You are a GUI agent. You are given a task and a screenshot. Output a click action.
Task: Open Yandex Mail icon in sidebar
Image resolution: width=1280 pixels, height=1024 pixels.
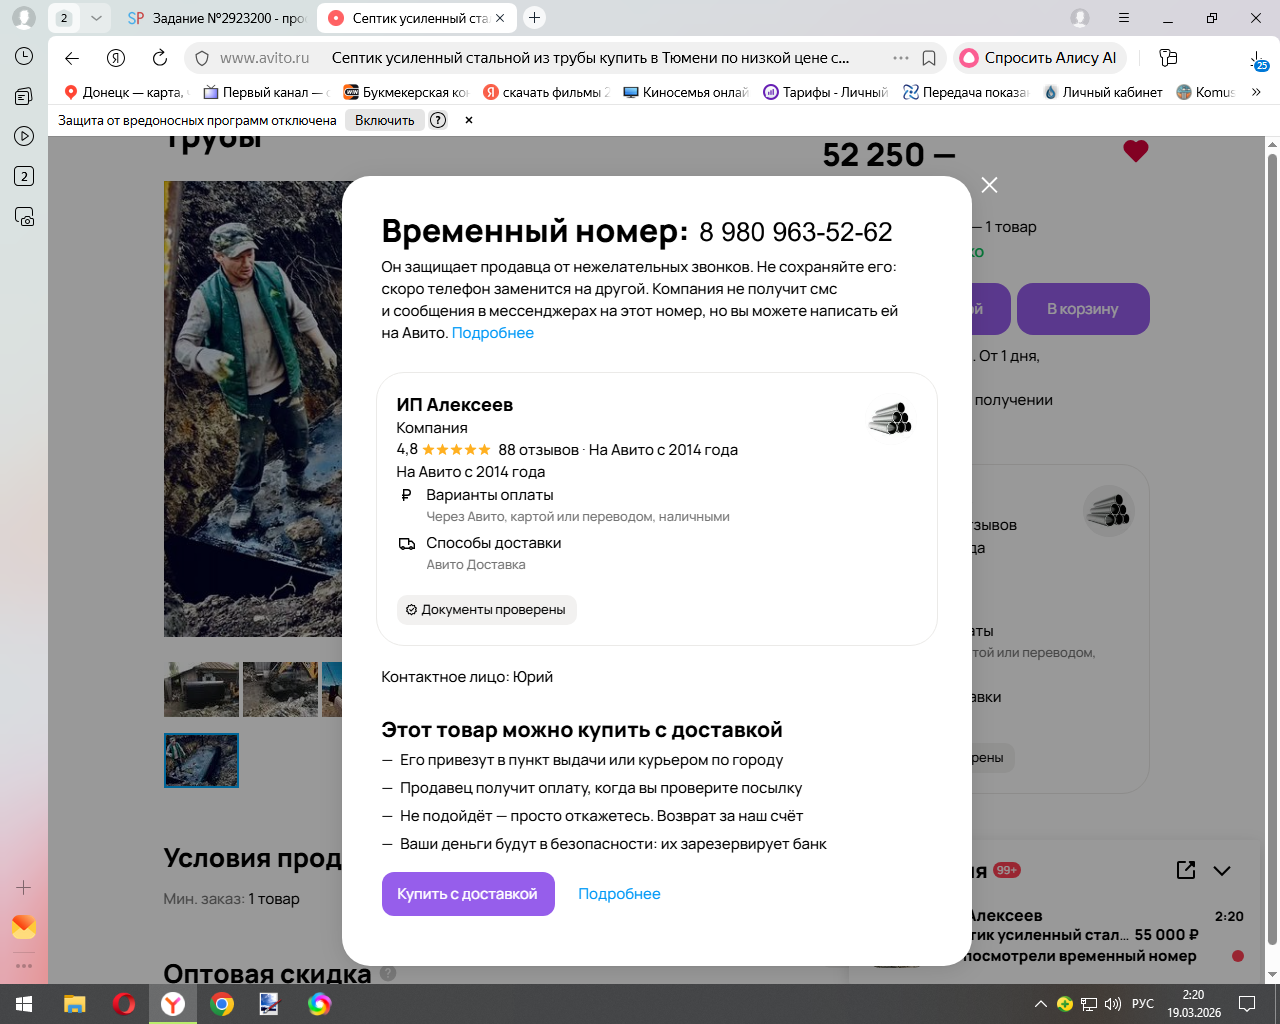[24, 927]
